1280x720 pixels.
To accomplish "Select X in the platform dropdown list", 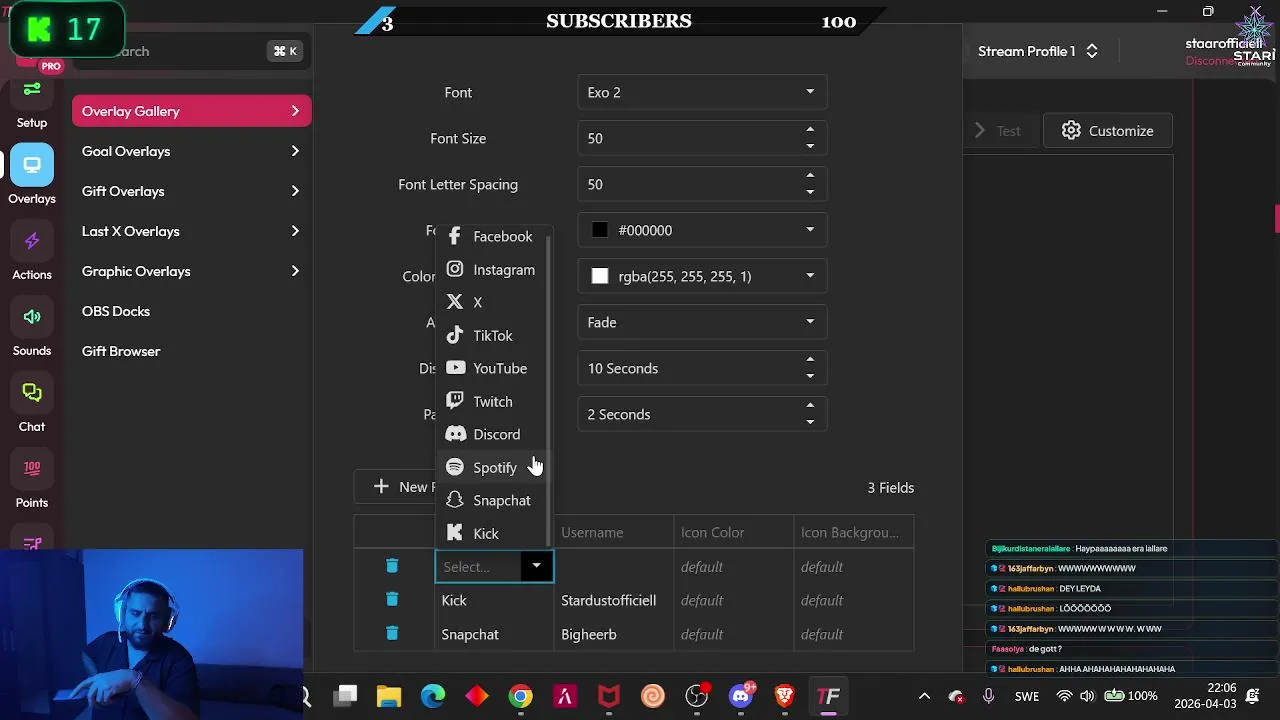I will click(x=491, y=302).
